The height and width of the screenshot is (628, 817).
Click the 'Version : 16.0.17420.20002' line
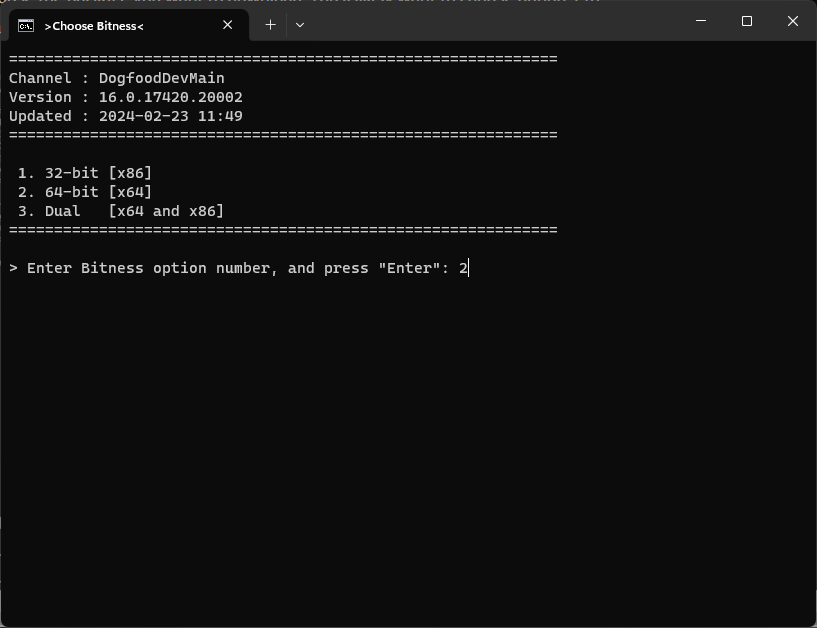click(x=126, y=97)
